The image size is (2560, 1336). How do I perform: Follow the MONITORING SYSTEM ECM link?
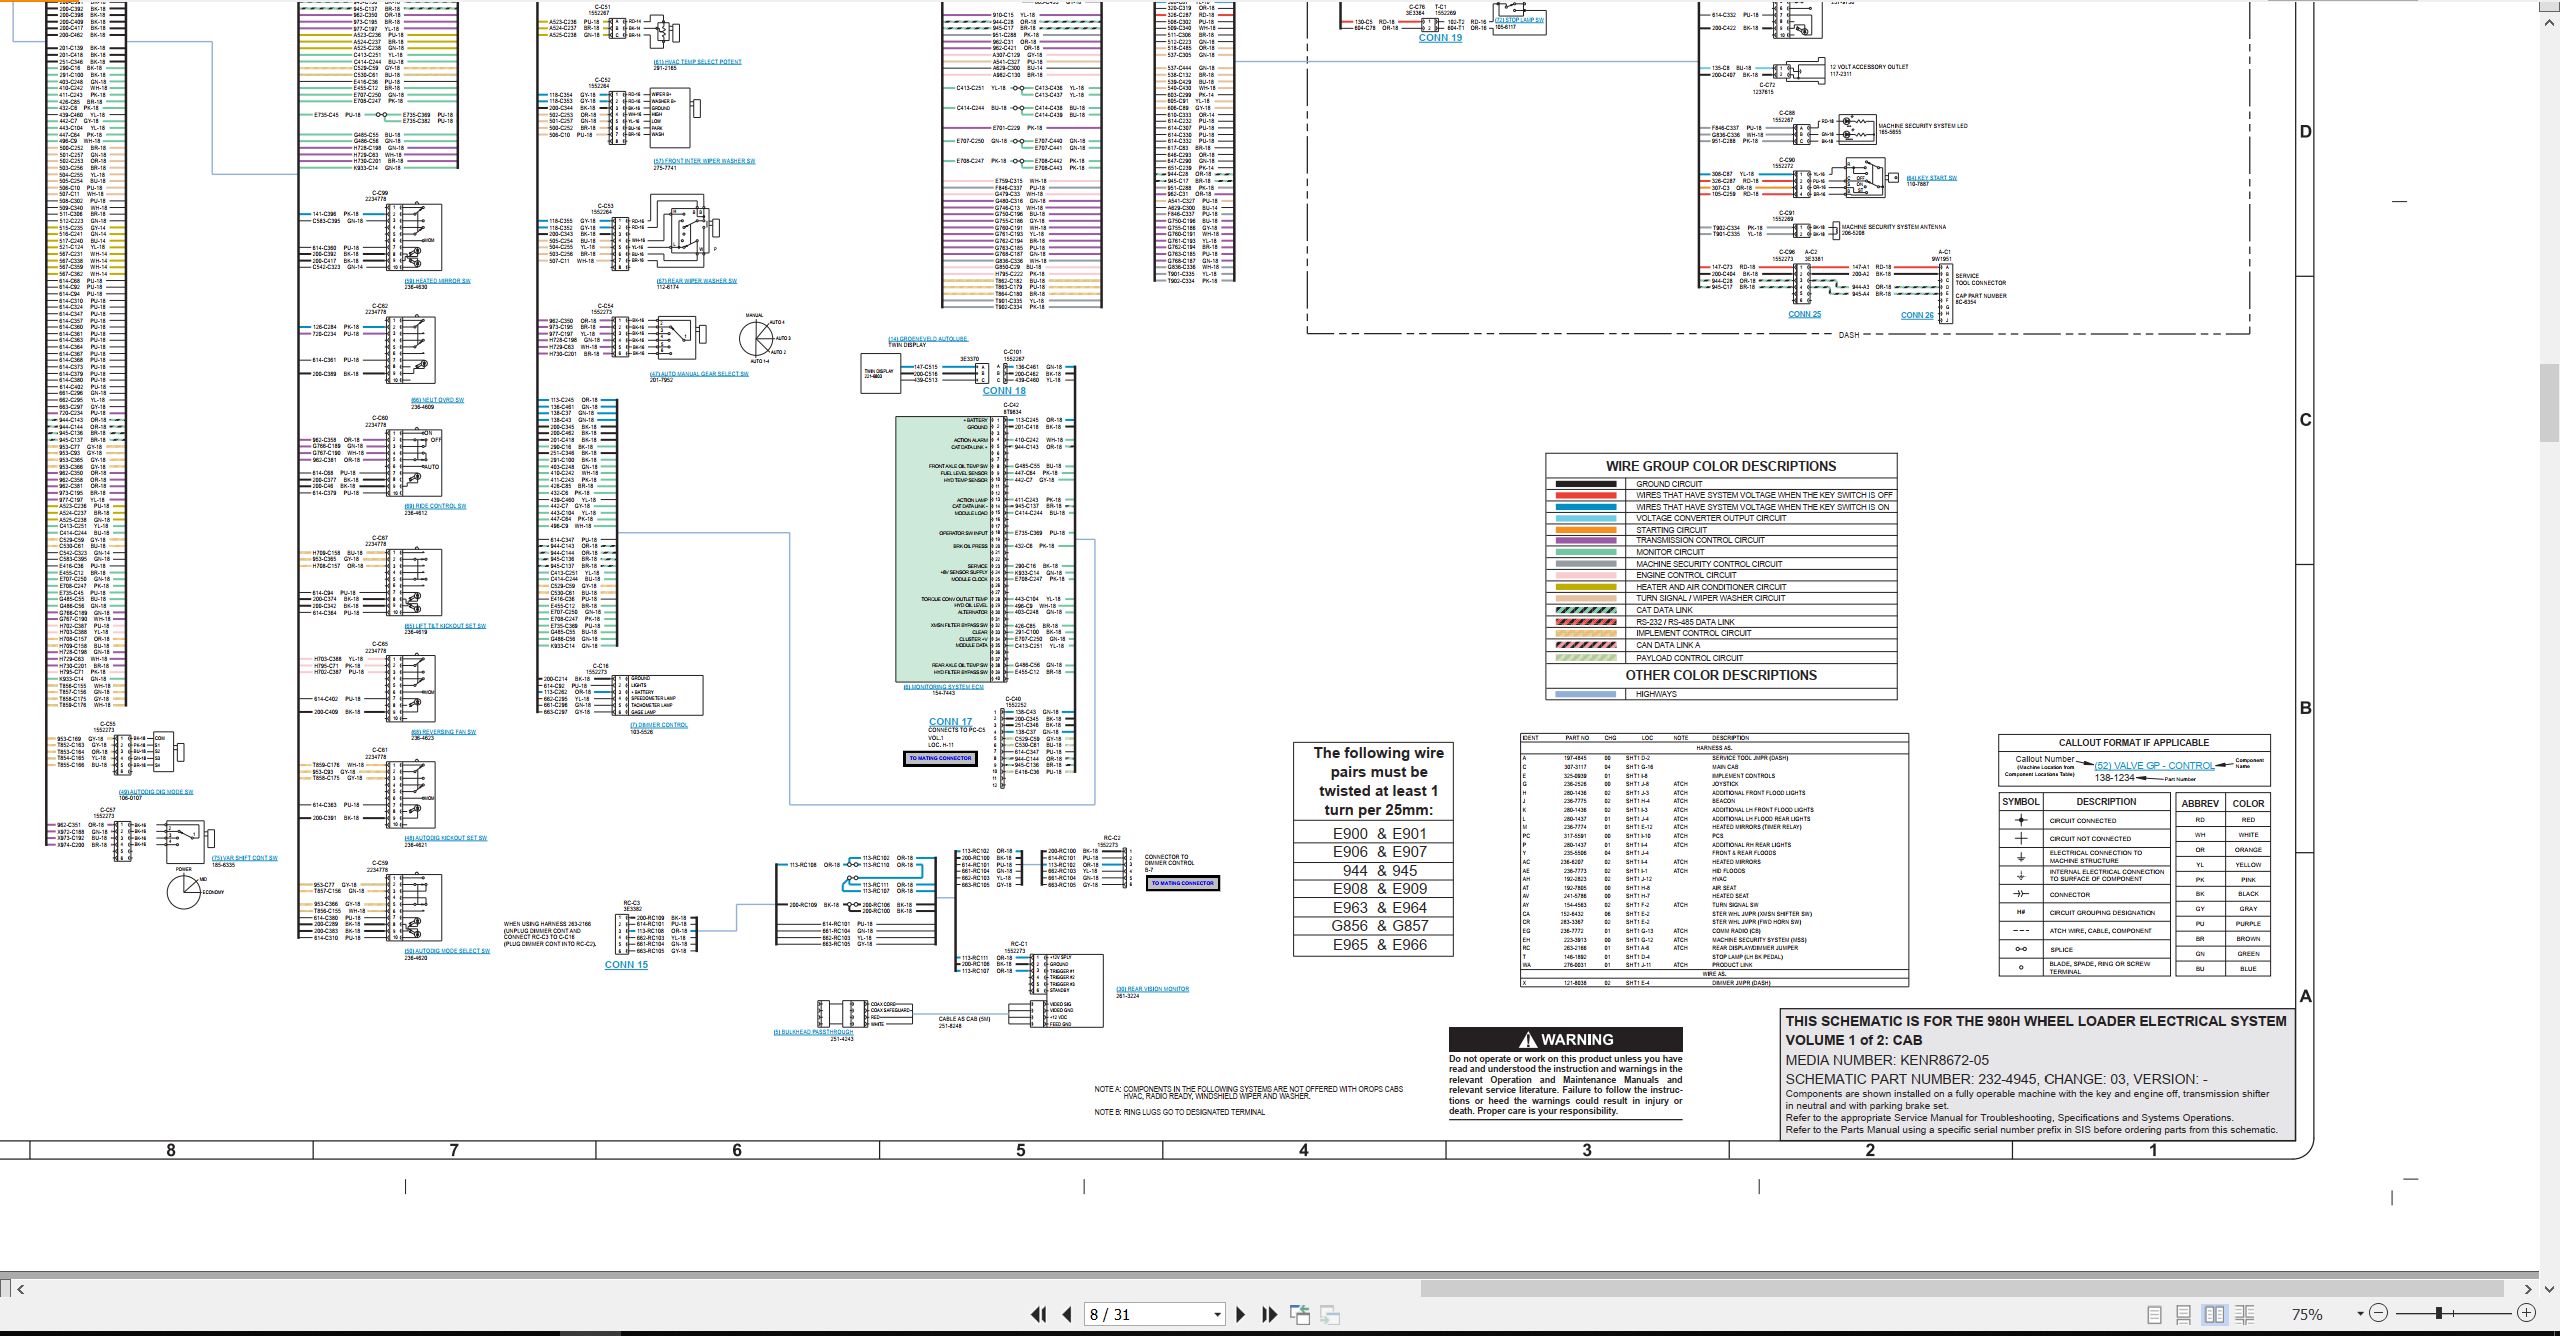[x=944, y=687]
